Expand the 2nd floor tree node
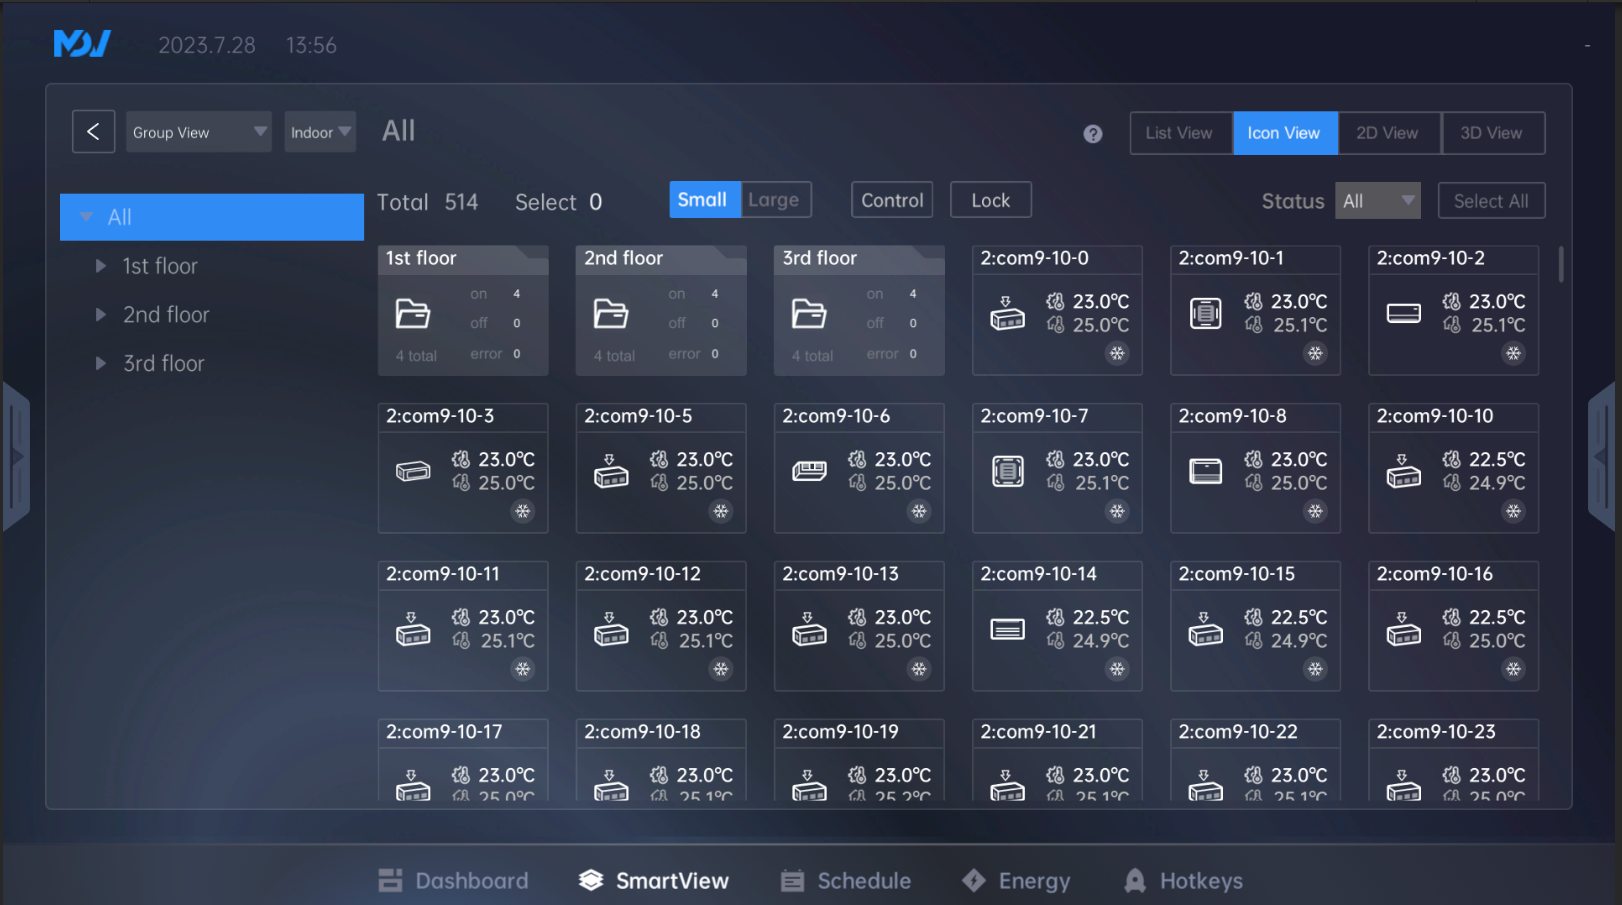The height and width of the screenshot is (905, 1622). point(100,315)
